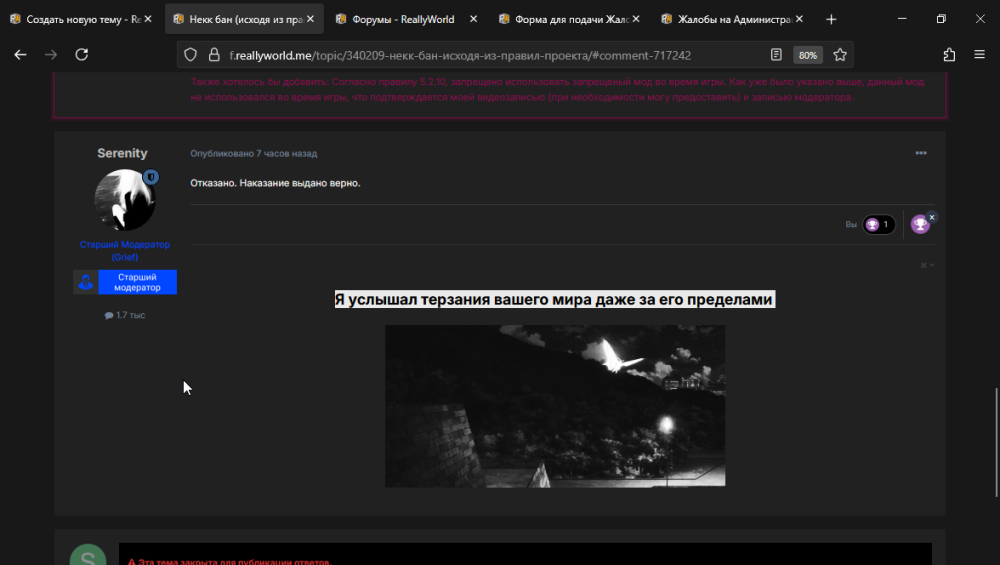Close the Некк бан tab
Viewport: 1000px width, 565px height.
click(311, 19)
